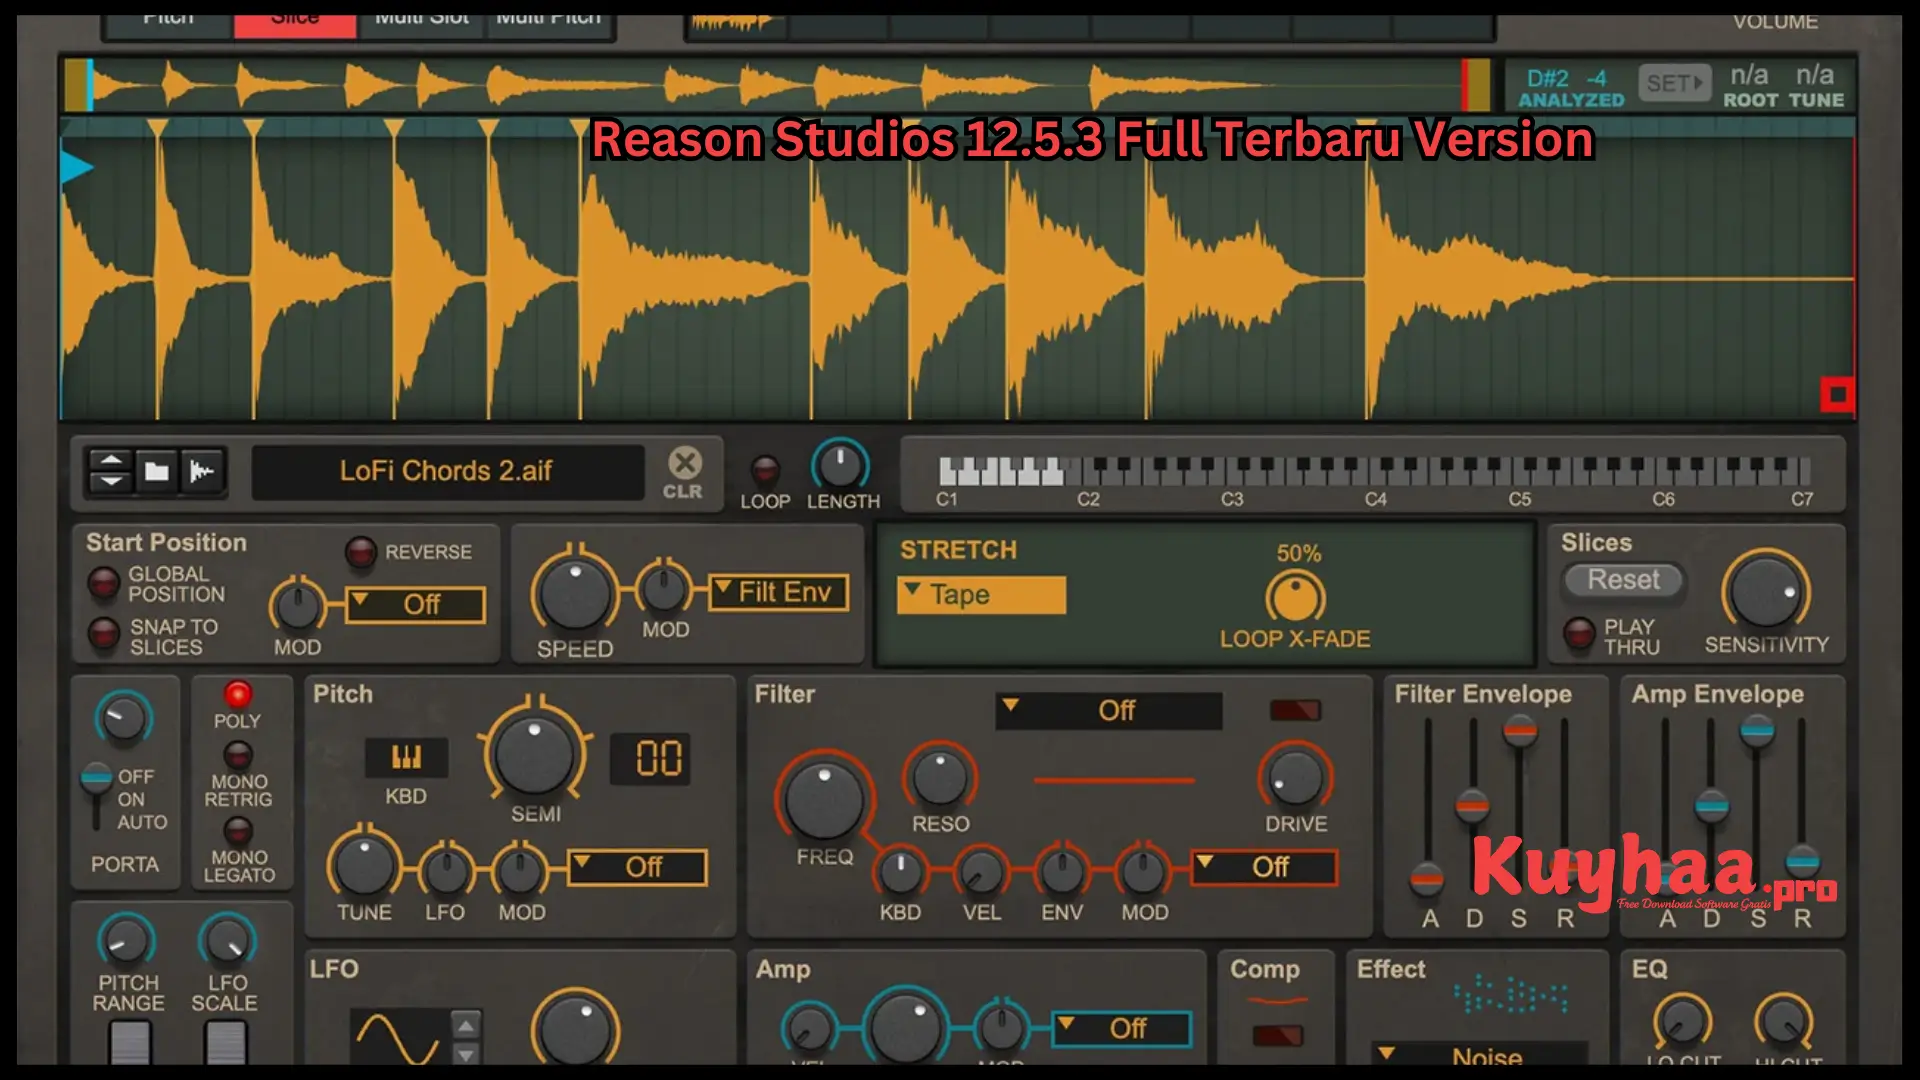The image size is (1920, 1080).
Task: Click the PORTA OFF/ON/AUTO switch
Action: tap(97, 797)
